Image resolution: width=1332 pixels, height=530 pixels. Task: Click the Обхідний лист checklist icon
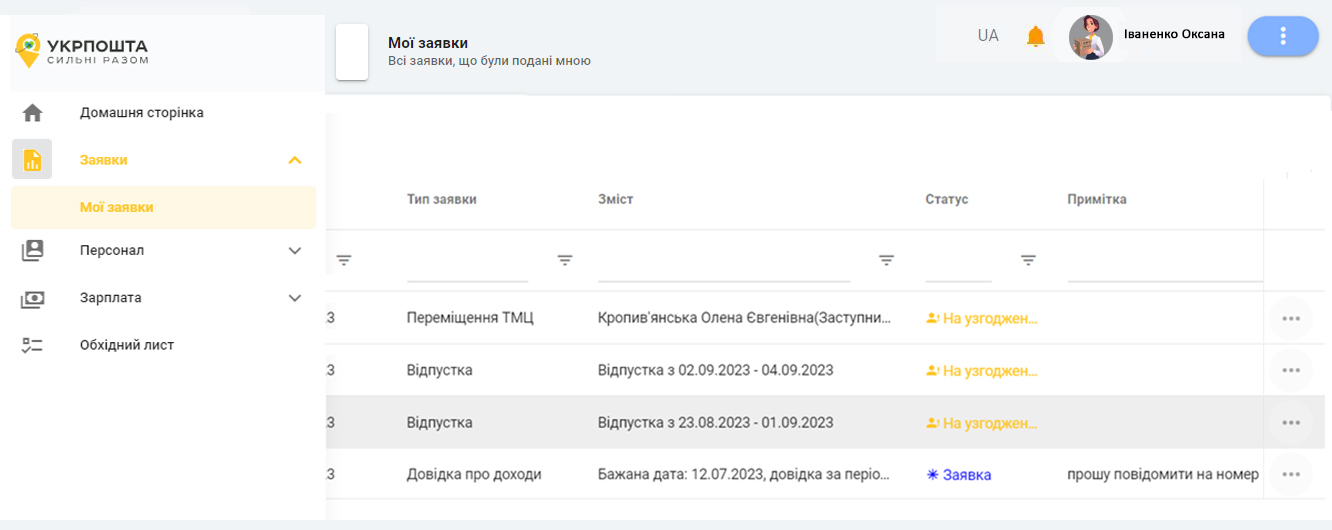click(x=33, y=345)
